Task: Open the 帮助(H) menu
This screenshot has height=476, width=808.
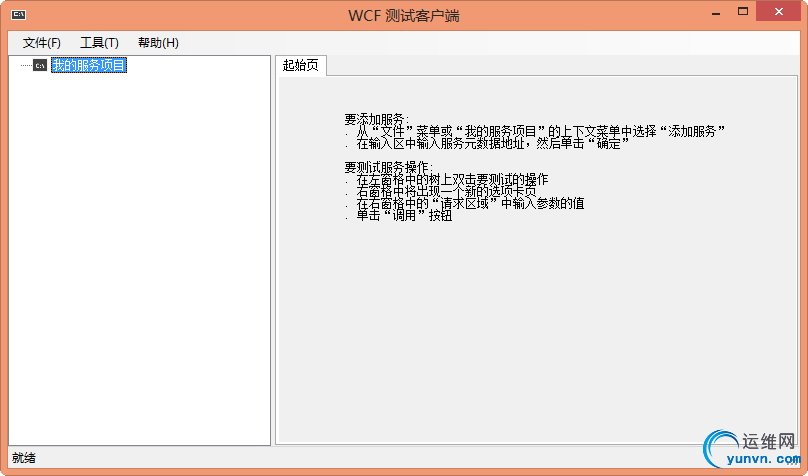Action: point(158,43)
